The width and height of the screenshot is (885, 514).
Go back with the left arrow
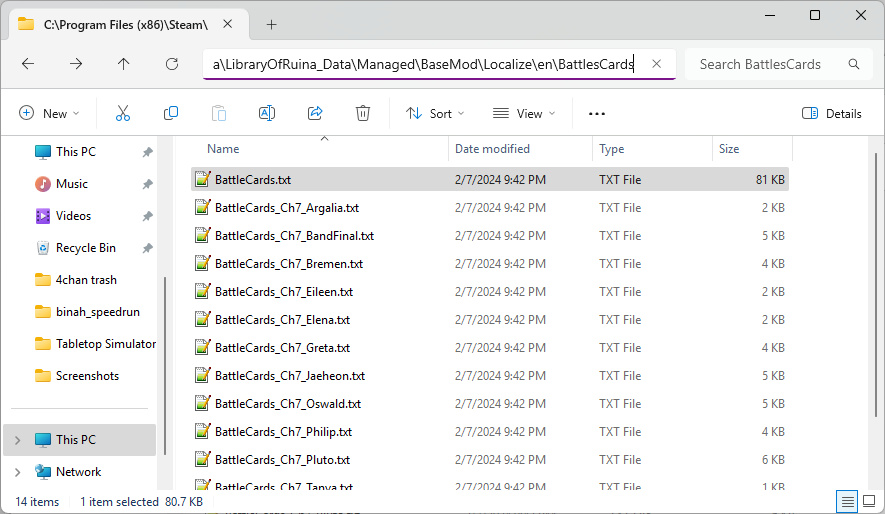click(x=28, y=64)
